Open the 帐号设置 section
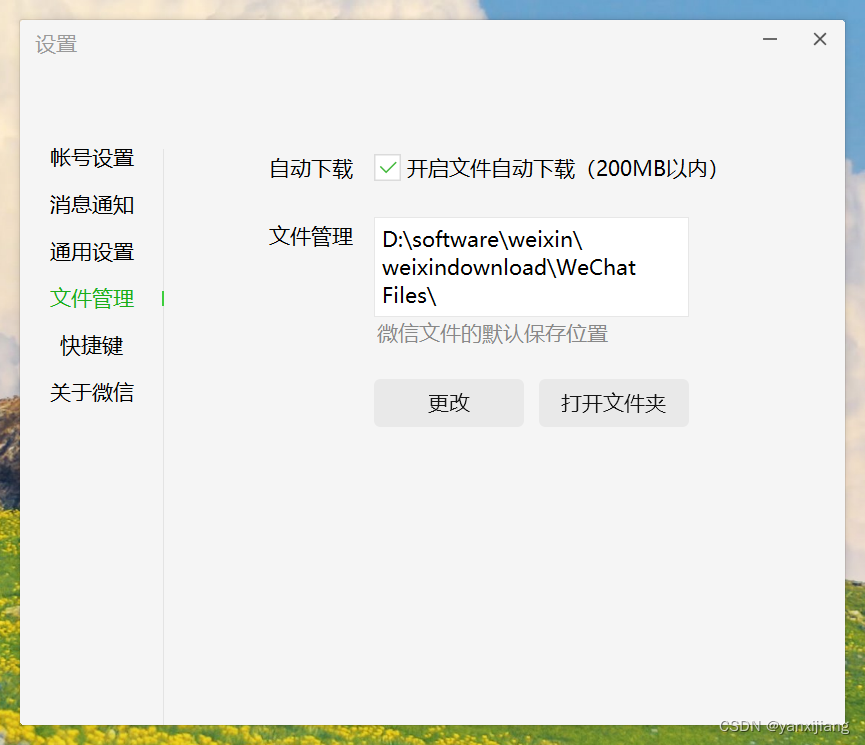Screen dimensions: 865x745 click(92, 158)
